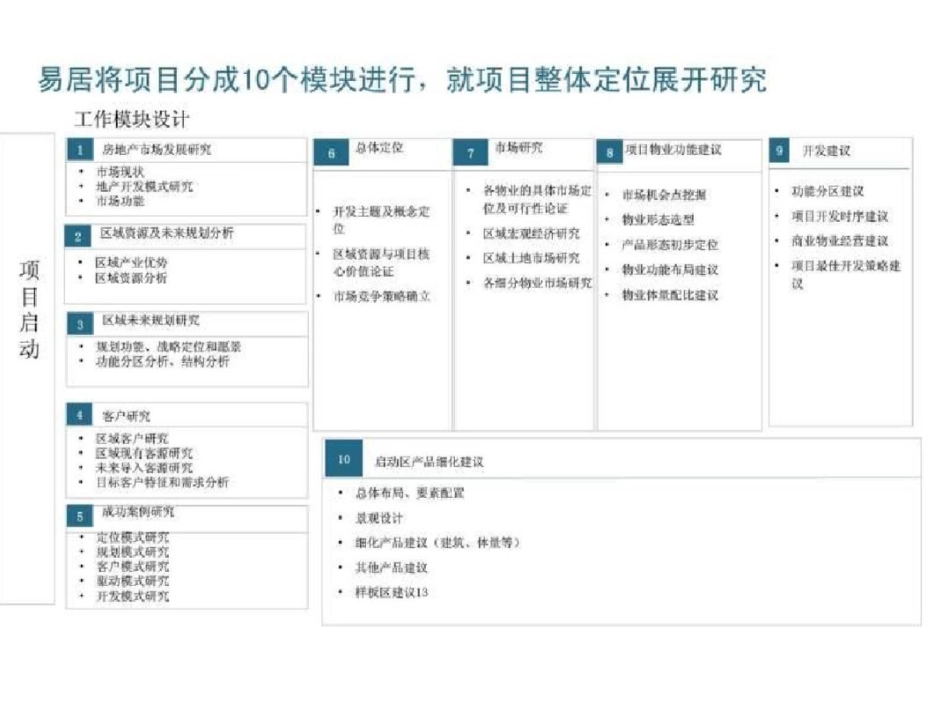The width and height of the screenshot is (950, 713).
Task: Click the number 6 badge beside 总体定位
Action: 331,153
